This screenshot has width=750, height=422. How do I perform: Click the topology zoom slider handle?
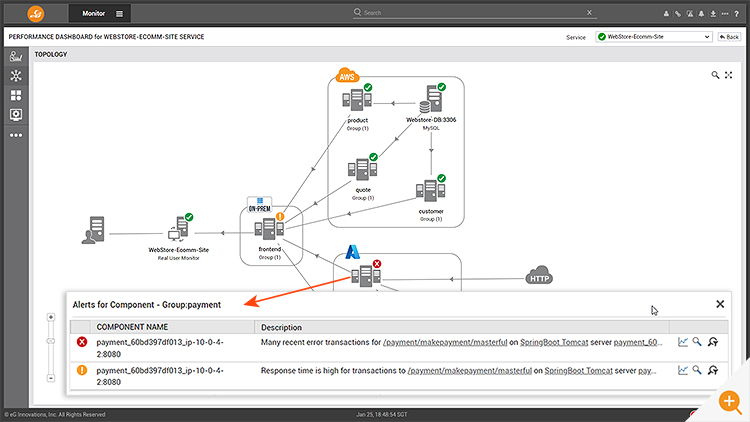51,341
